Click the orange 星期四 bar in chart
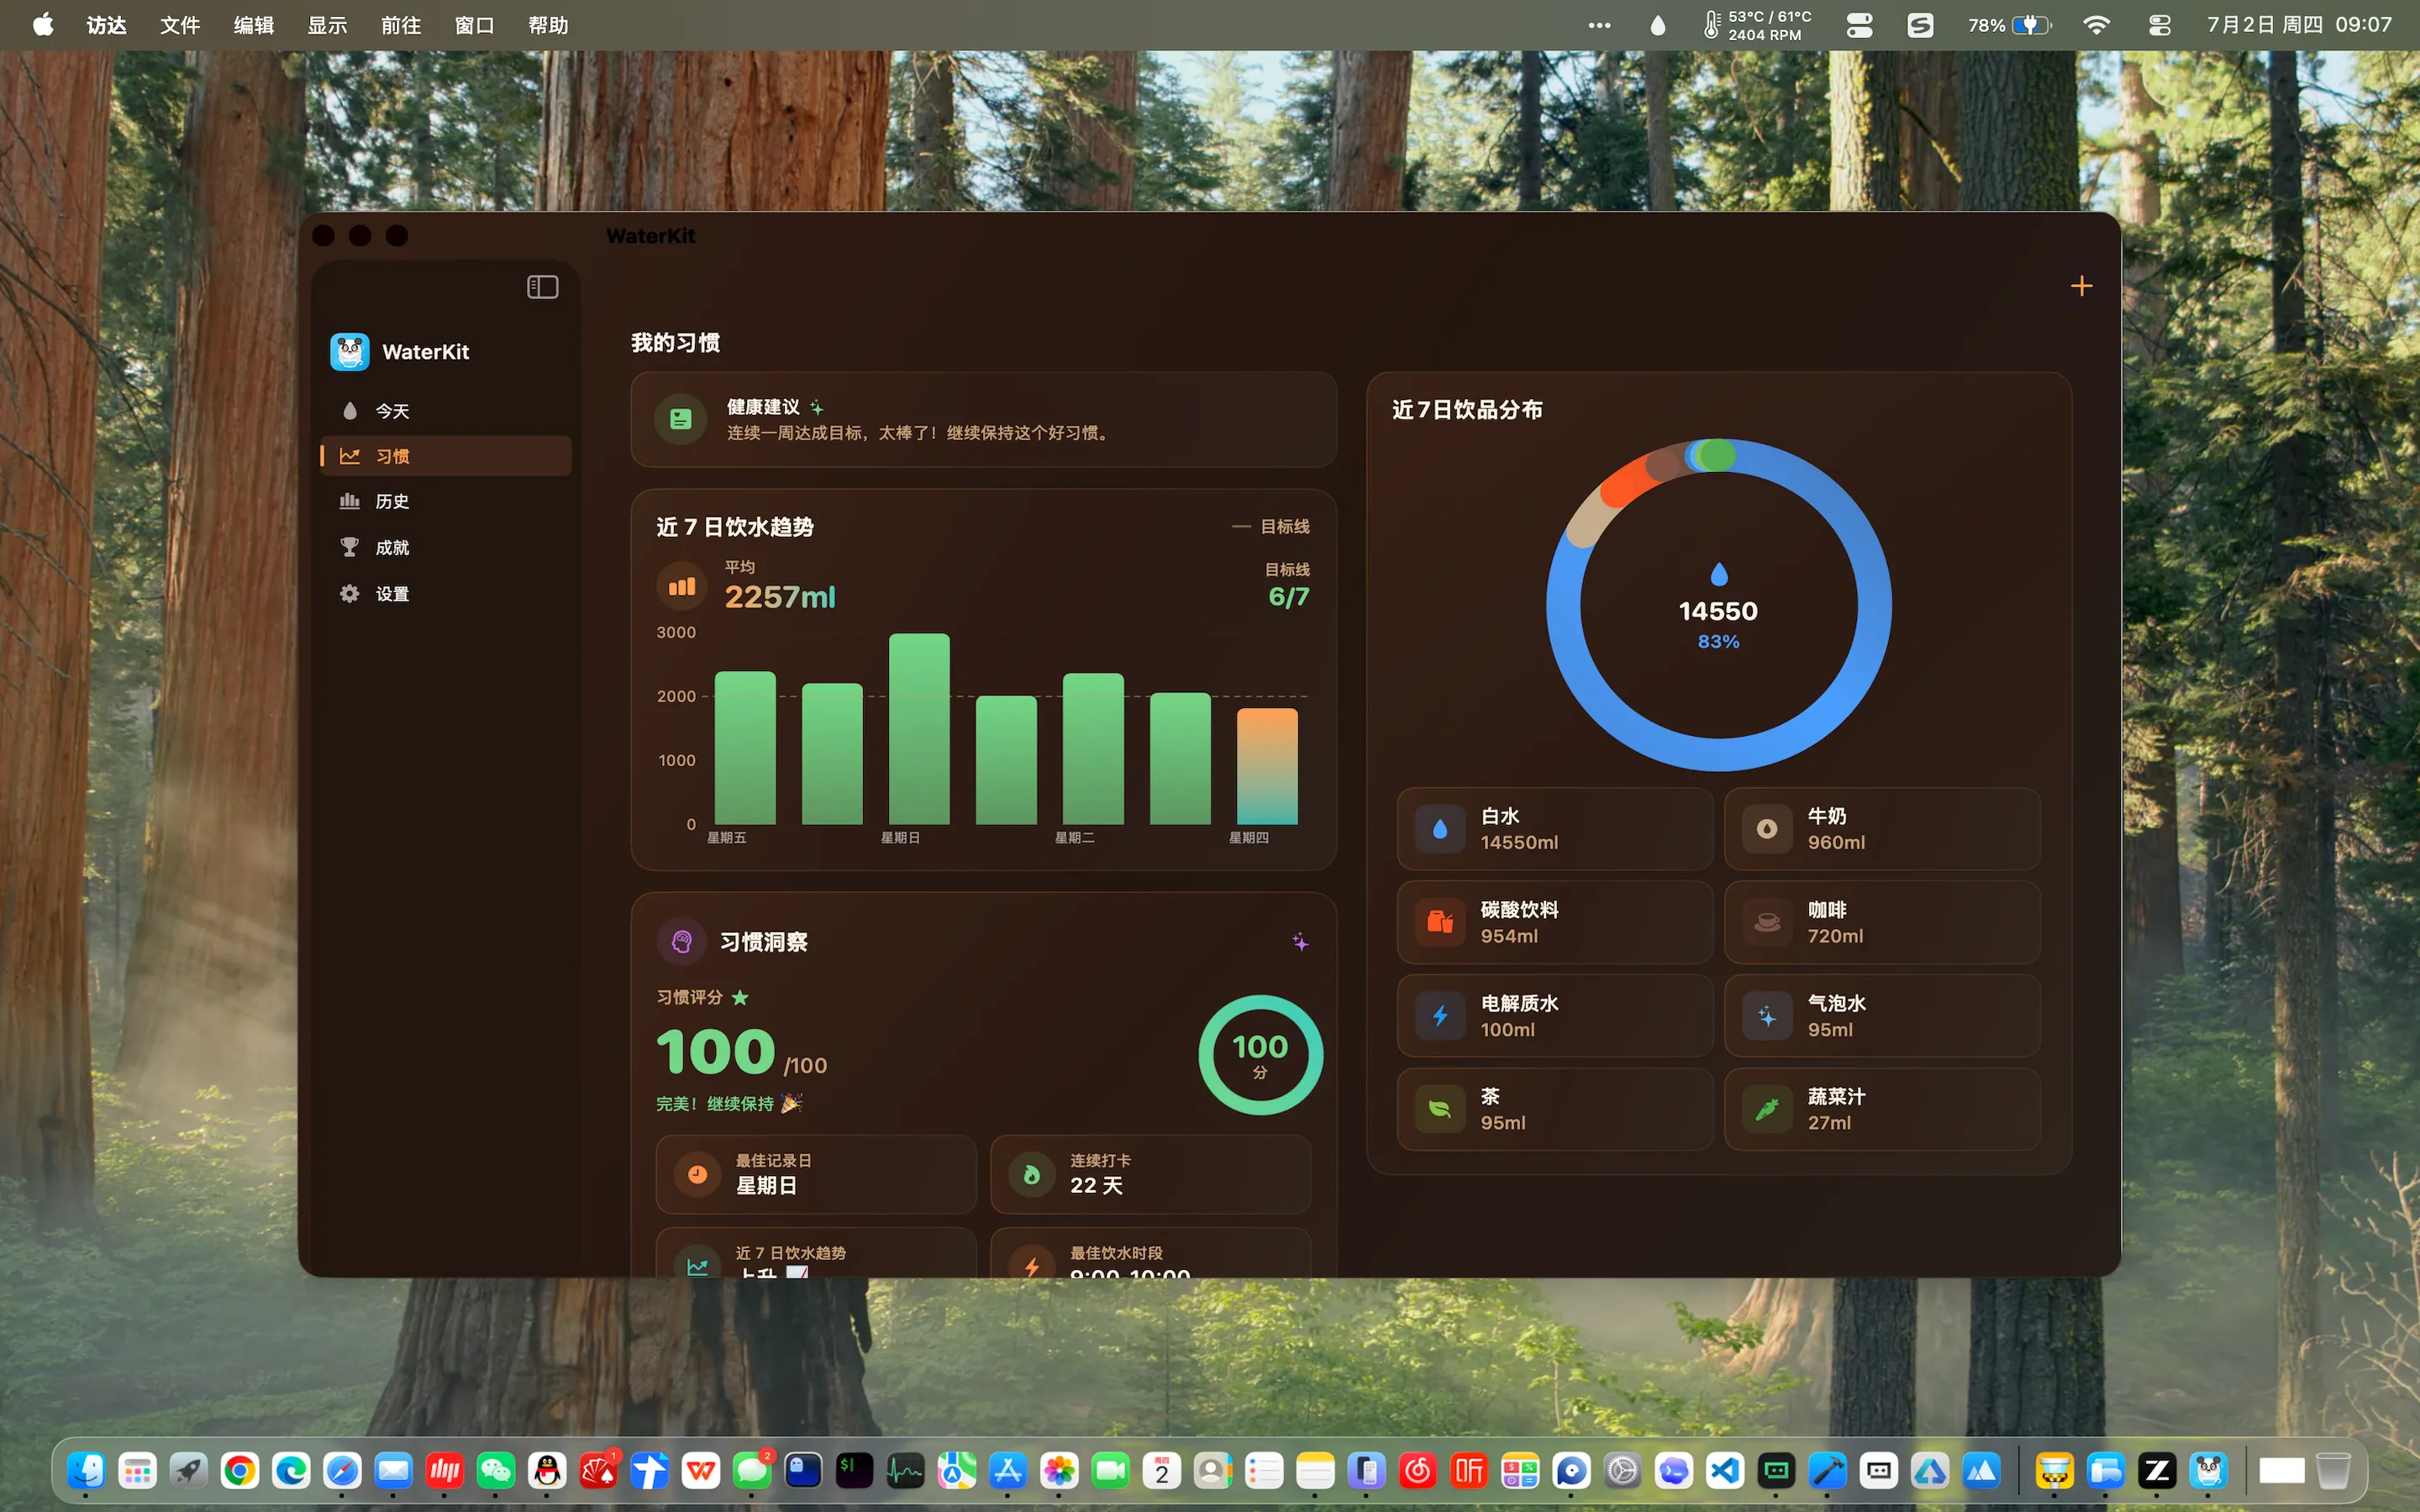 1267,766
